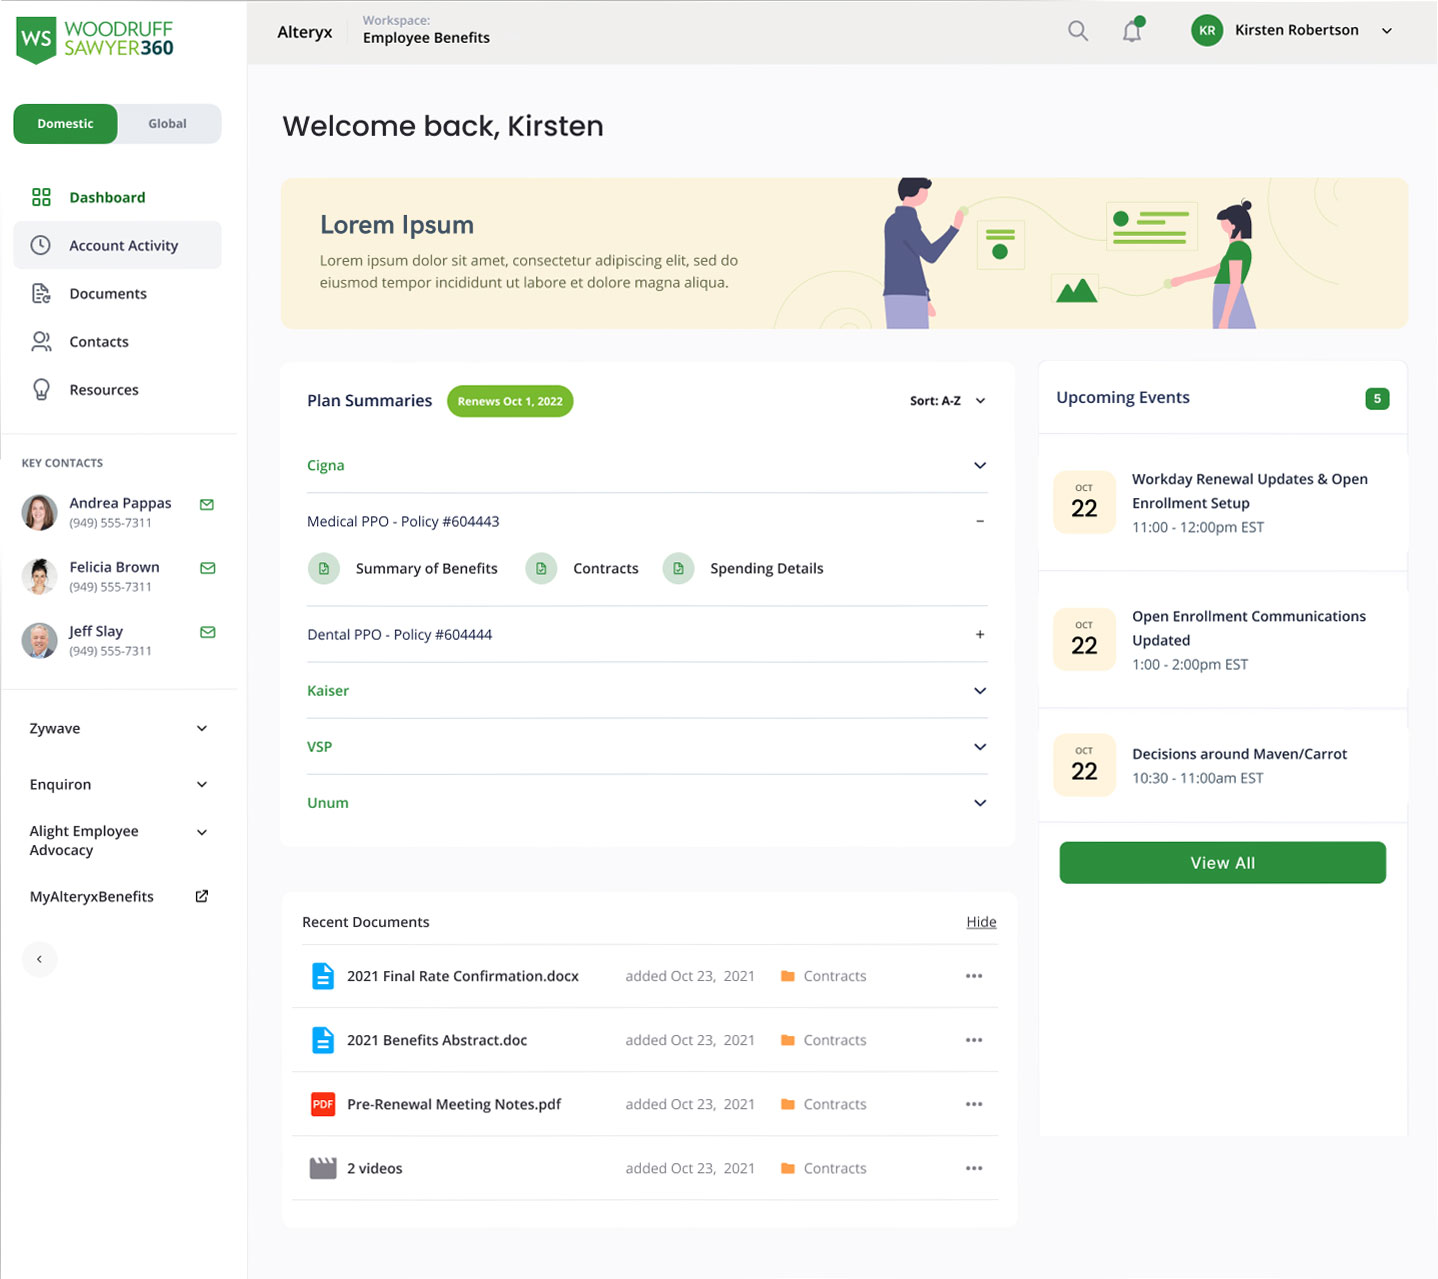The width and height of the screenshot is (1438, 1279).
Task: Collapse sidebar with the left arrow button
Action: pyautogui.click(x=40, y=959)
